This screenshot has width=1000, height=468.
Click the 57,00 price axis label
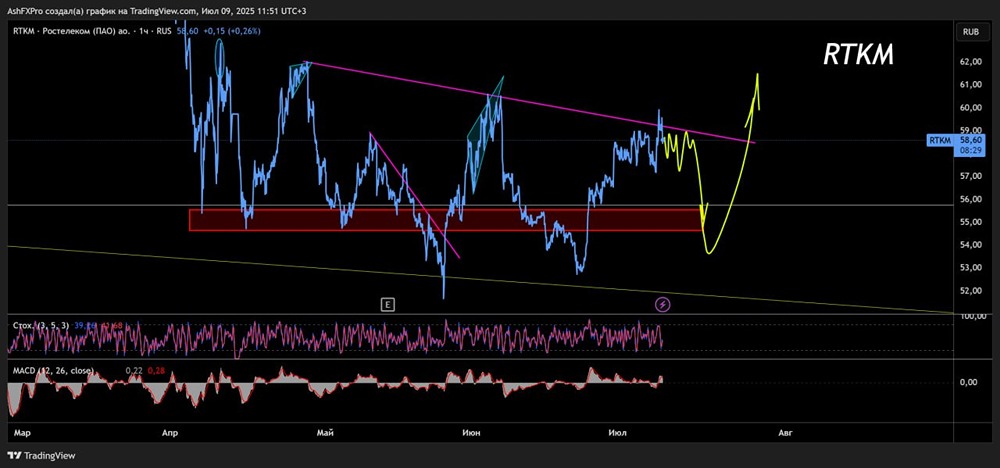tap(969, 176)
